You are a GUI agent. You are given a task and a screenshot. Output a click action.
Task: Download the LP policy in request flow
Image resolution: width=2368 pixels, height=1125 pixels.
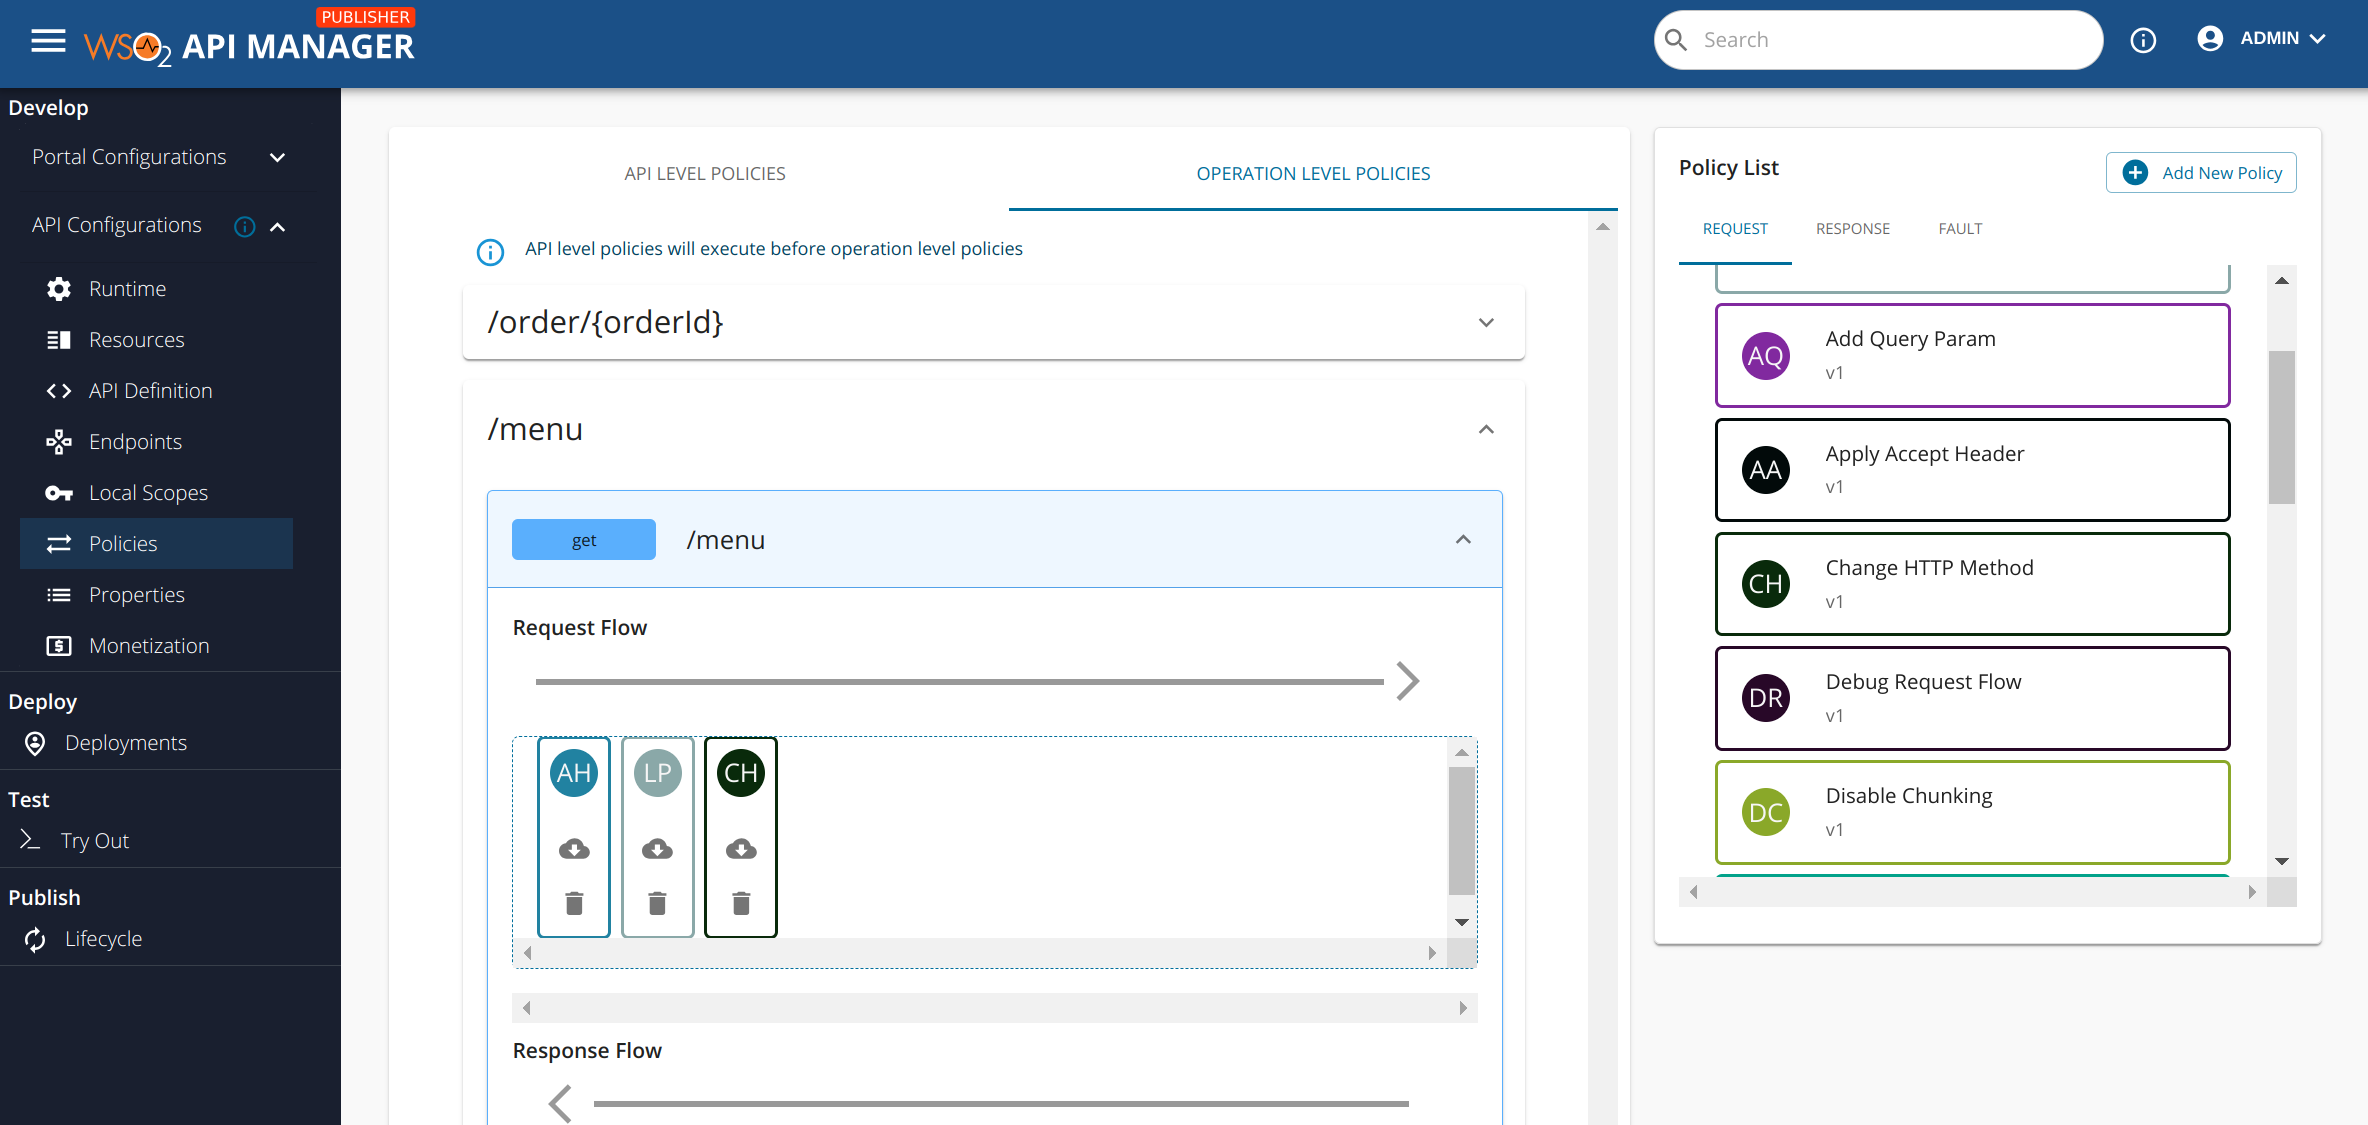click(x=657, y=850)
